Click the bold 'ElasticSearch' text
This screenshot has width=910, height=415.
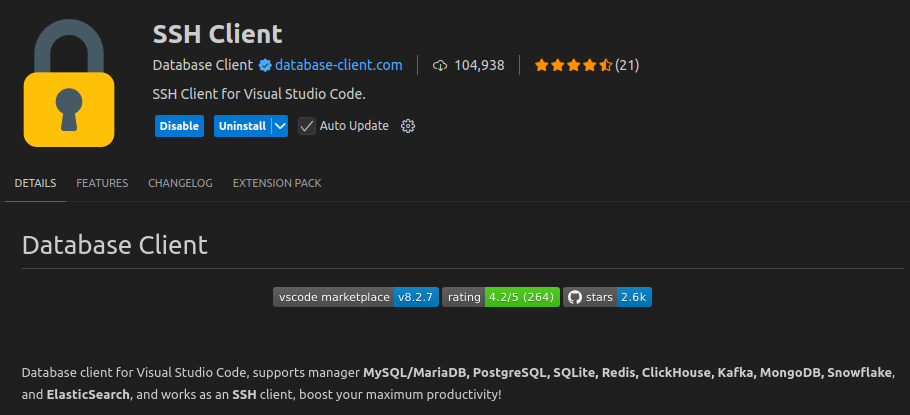(x=88, y=395)
